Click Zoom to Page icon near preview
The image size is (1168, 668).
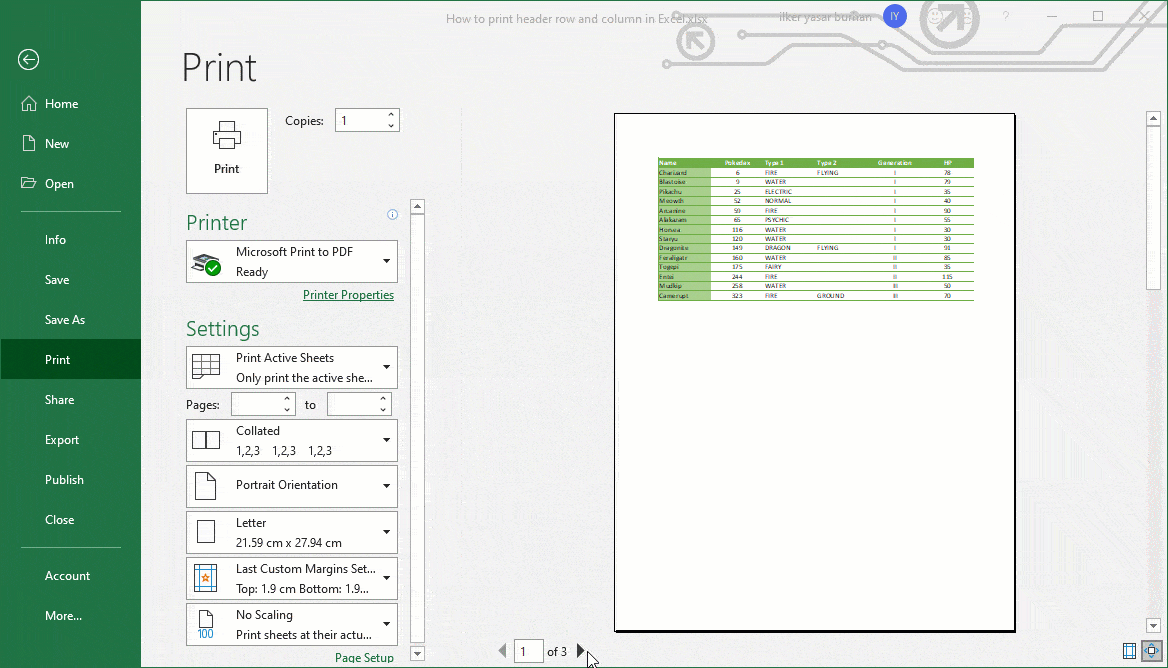1151,651
